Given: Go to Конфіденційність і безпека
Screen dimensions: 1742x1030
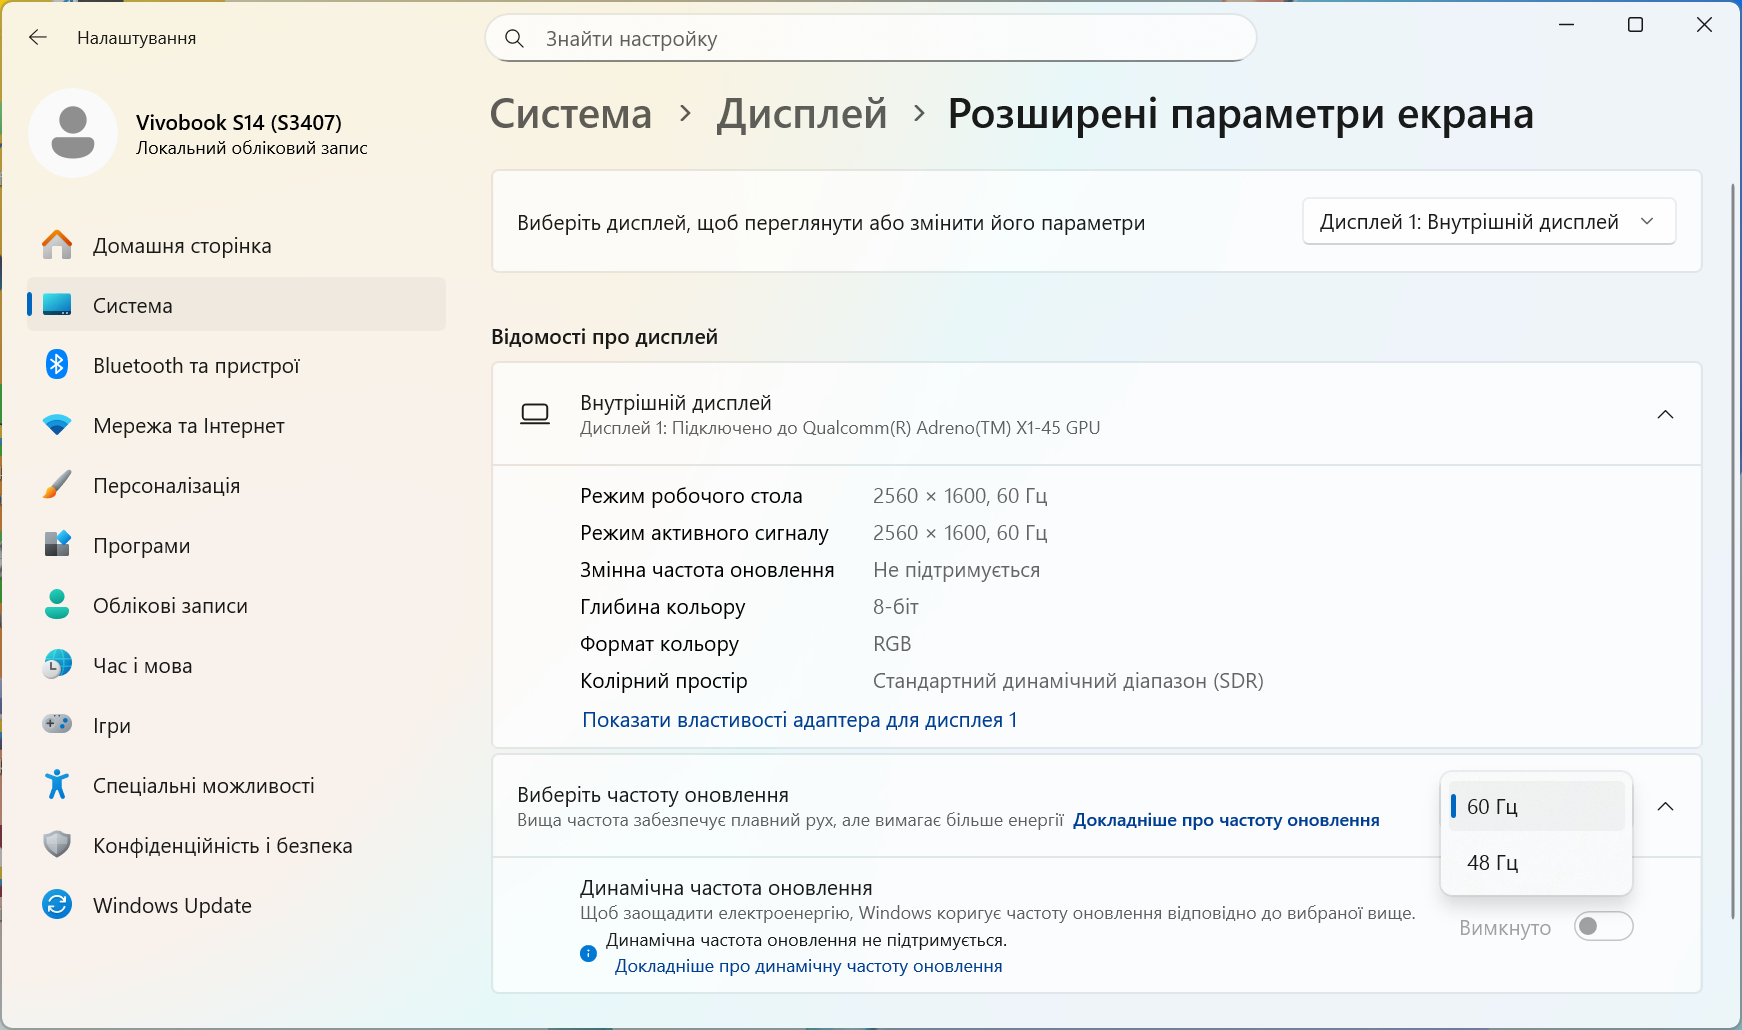Looking at the screenshot, I should point(236,845).
